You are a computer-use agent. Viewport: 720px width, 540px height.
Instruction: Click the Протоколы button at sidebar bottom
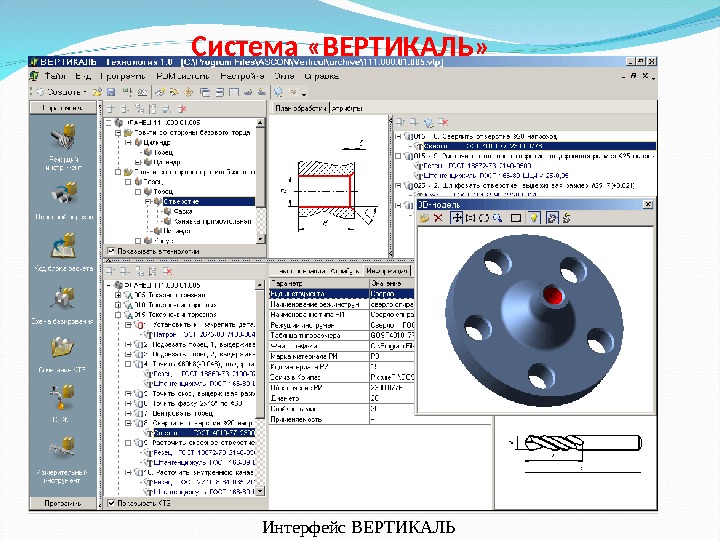62,503
